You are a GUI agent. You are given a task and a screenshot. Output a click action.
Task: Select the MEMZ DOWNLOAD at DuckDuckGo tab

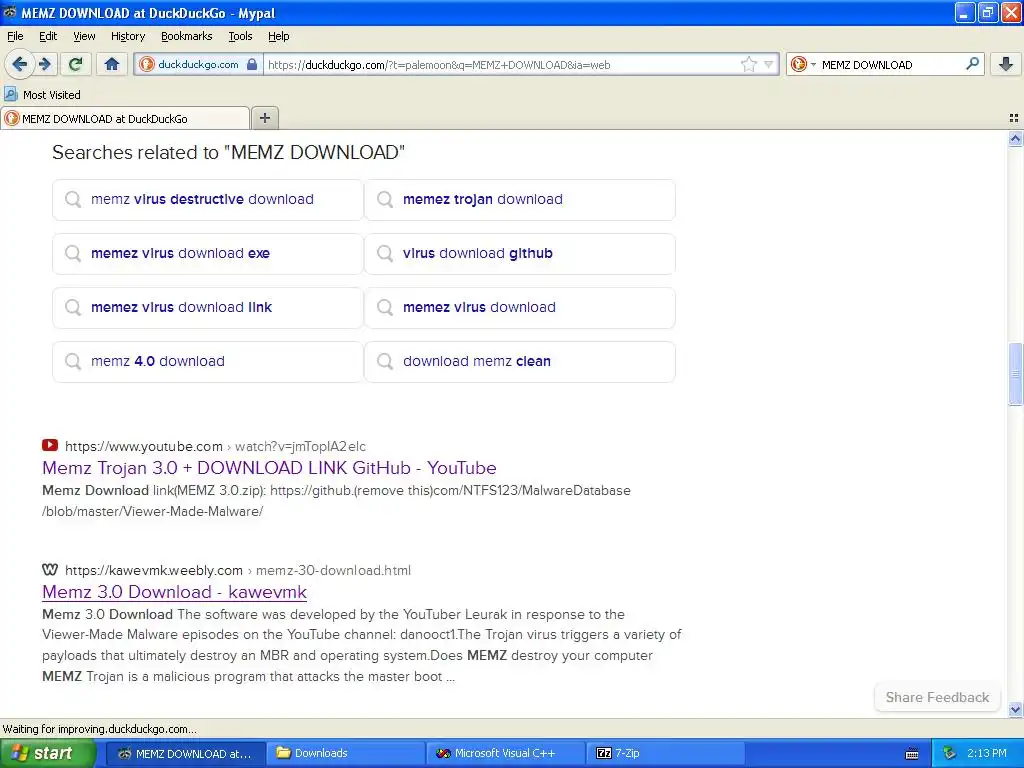pyautogui.click(x=125, y=118)
